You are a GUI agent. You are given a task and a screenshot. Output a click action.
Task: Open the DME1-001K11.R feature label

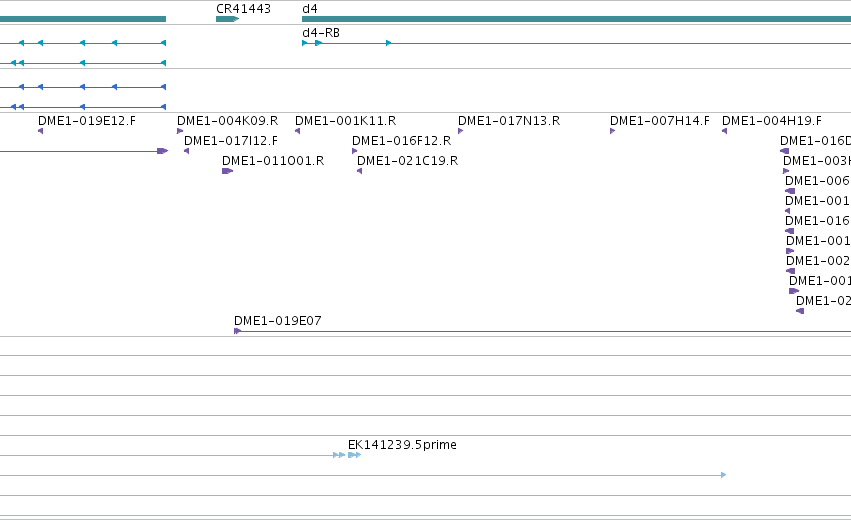coord(345,121)
